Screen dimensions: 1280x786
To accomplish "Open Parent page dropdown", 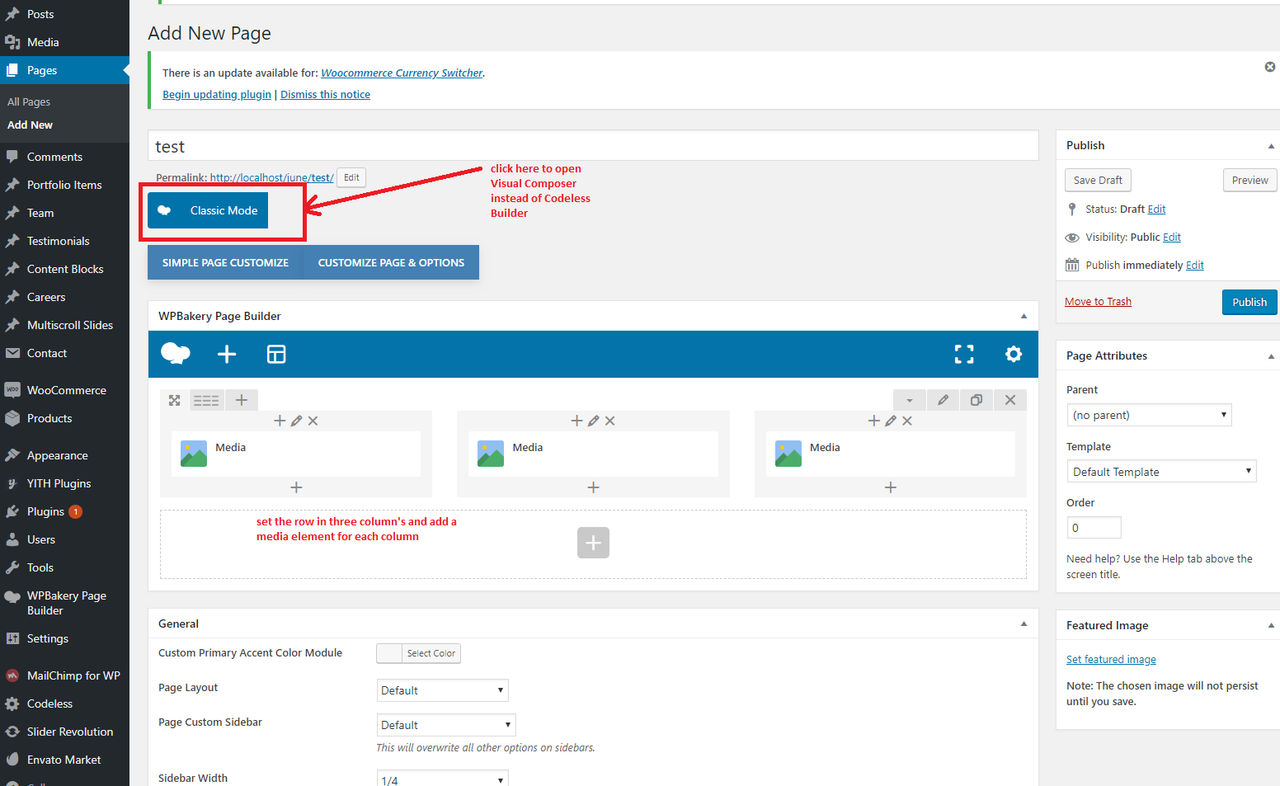I will tap(1149, 415).
